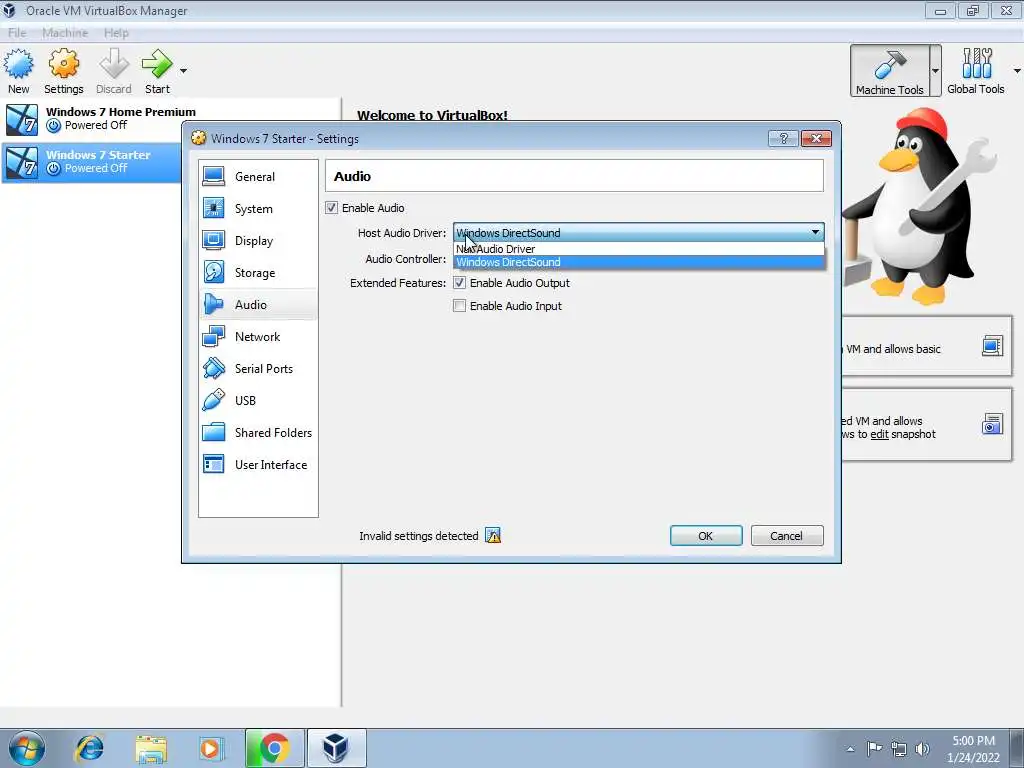Cancel the settings dialog

coord(786,536)
